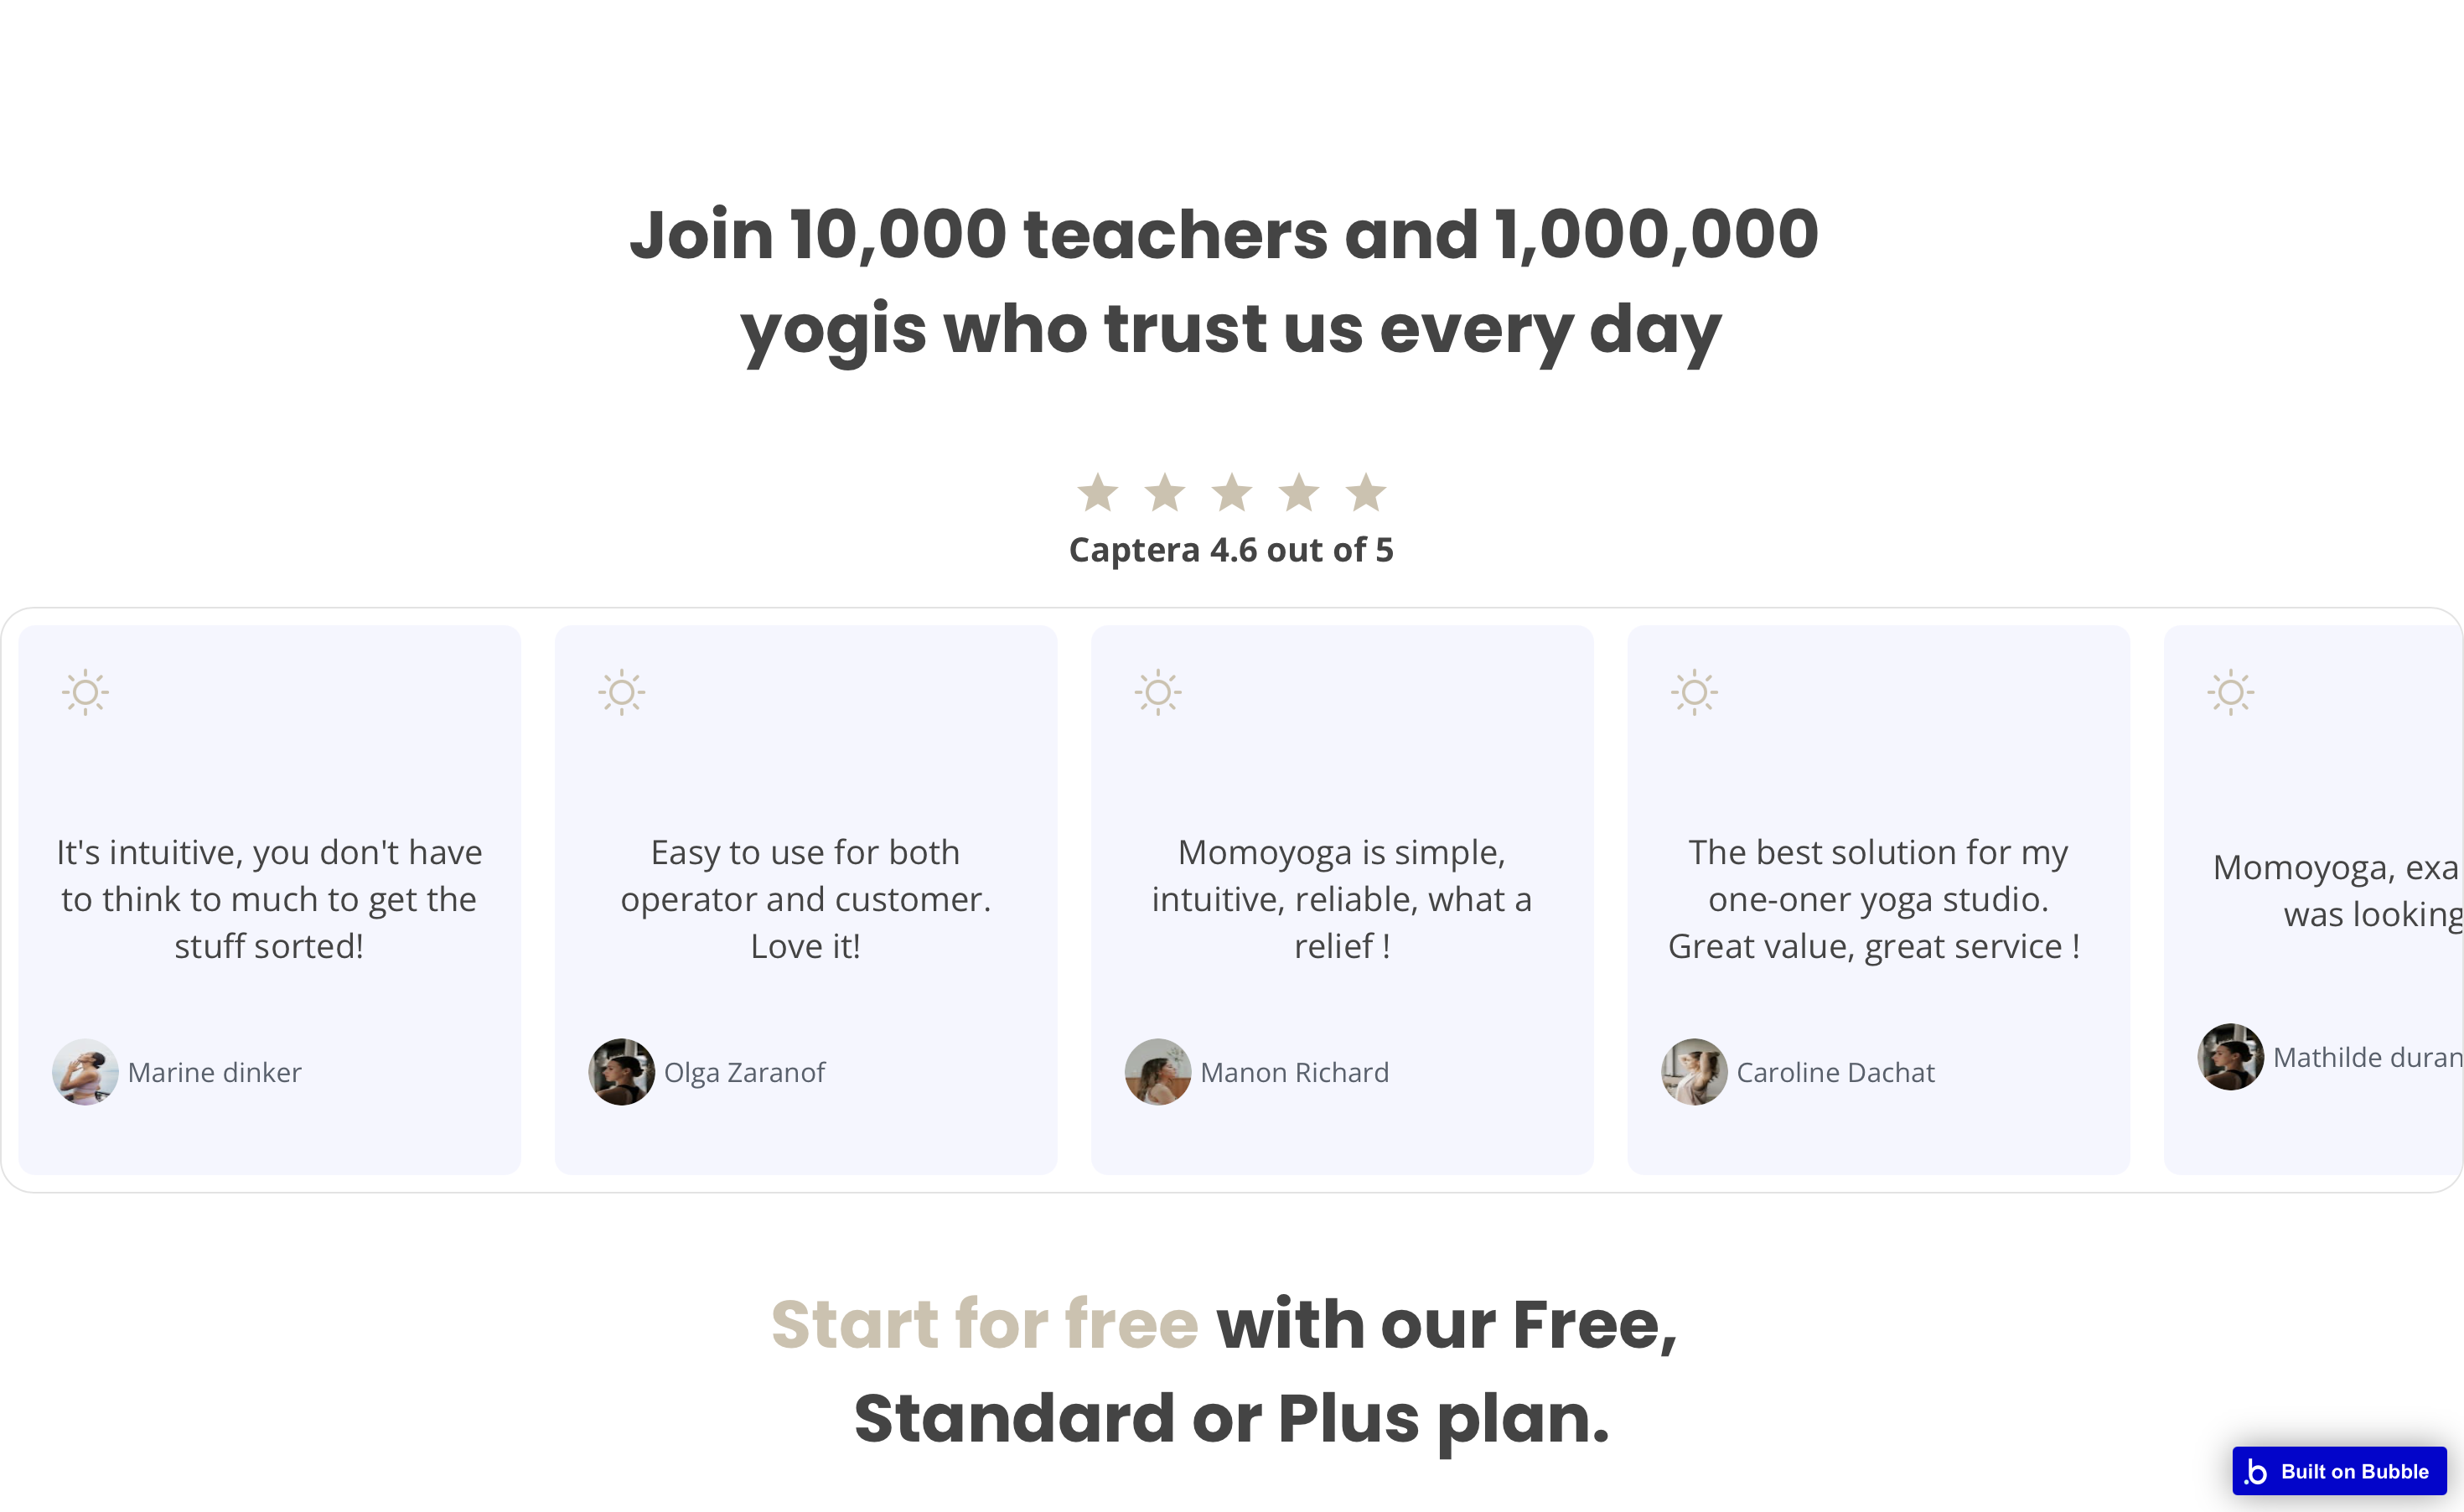
Task: Click the Caroline Dachat name label
Action: (1835, 1073)
